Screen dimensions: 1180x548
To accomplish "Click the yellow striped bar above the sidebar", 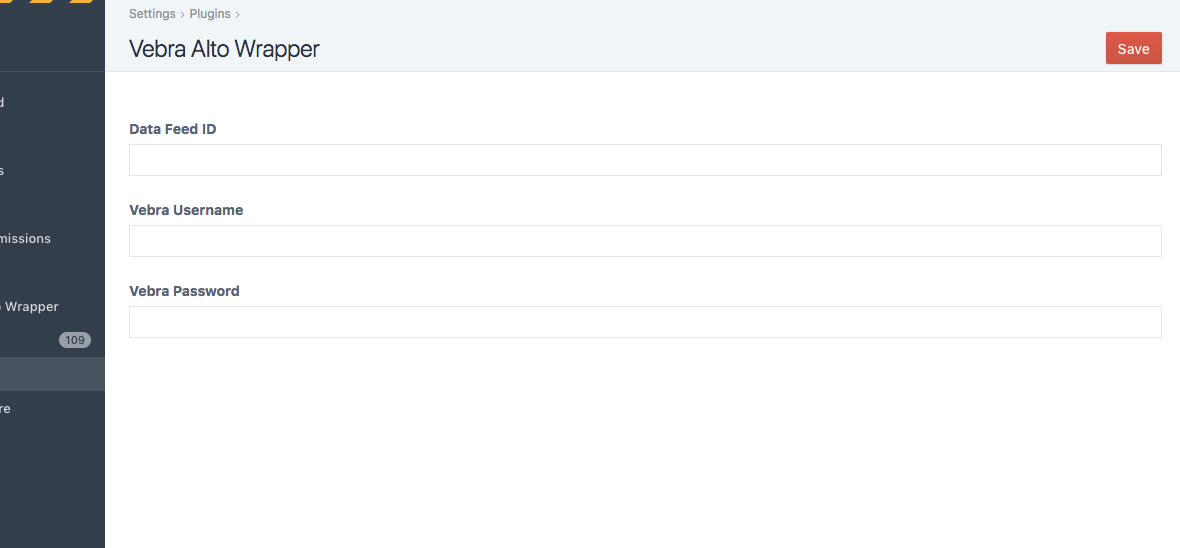I will point(52,2).
